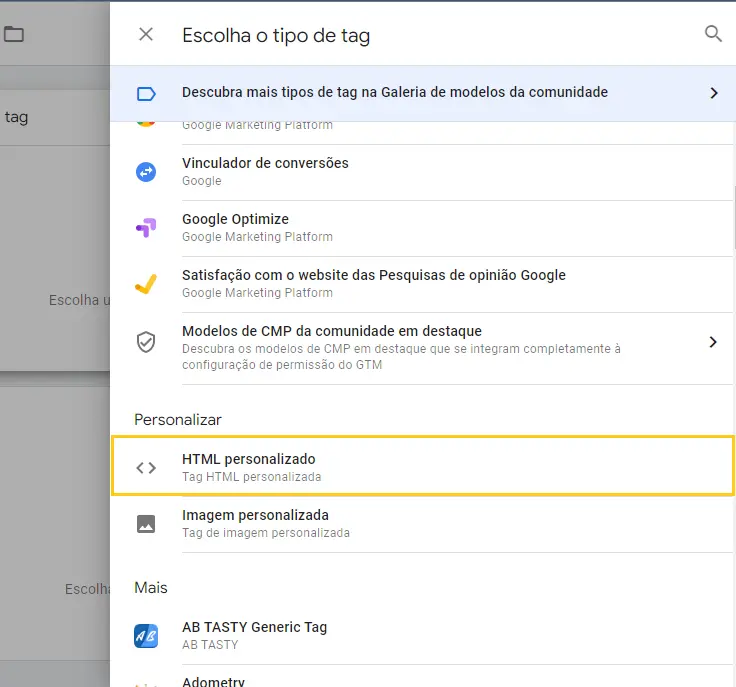The image size is (736, 687).
Task: Choose 'Imagem personalizada' tag type
Action: pos(422,524)
